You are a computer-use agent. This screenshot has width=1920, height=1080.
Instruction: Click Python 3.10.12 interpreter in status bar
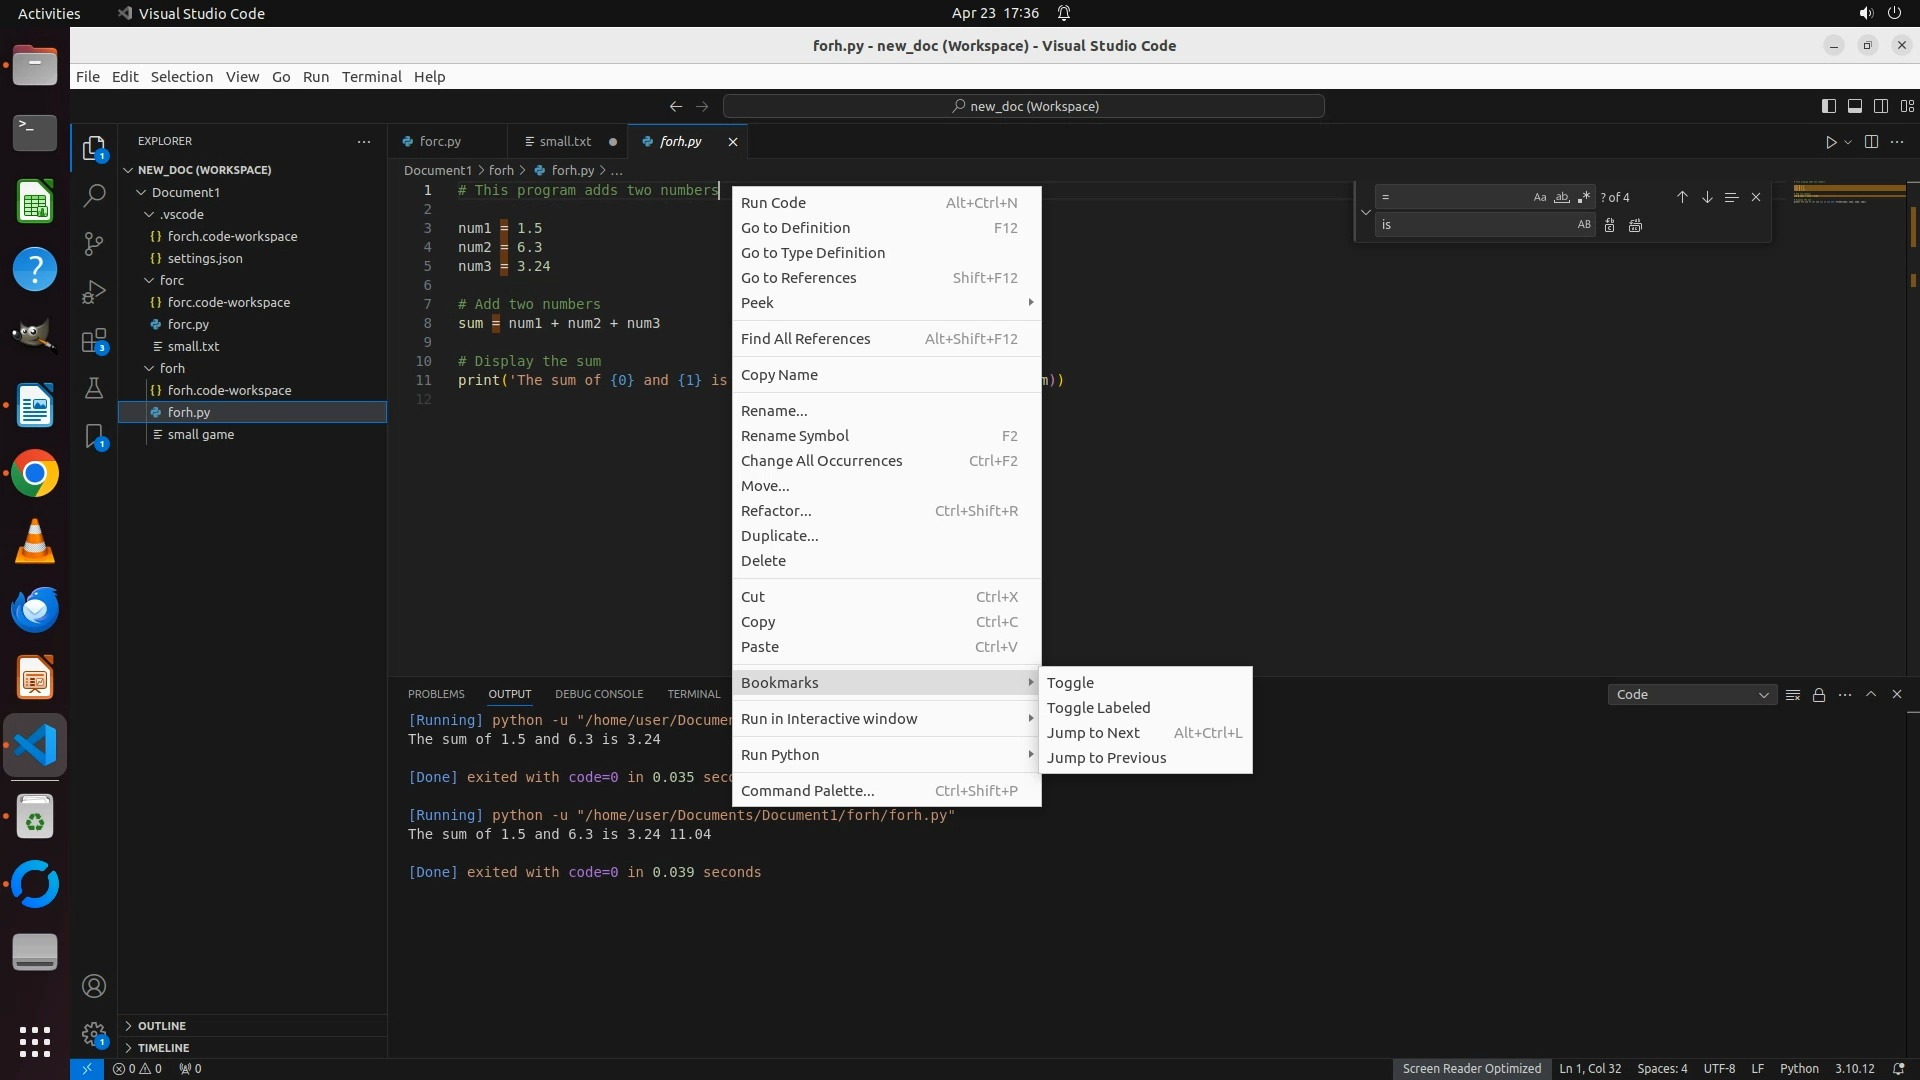click(x=1854, y=1068)
